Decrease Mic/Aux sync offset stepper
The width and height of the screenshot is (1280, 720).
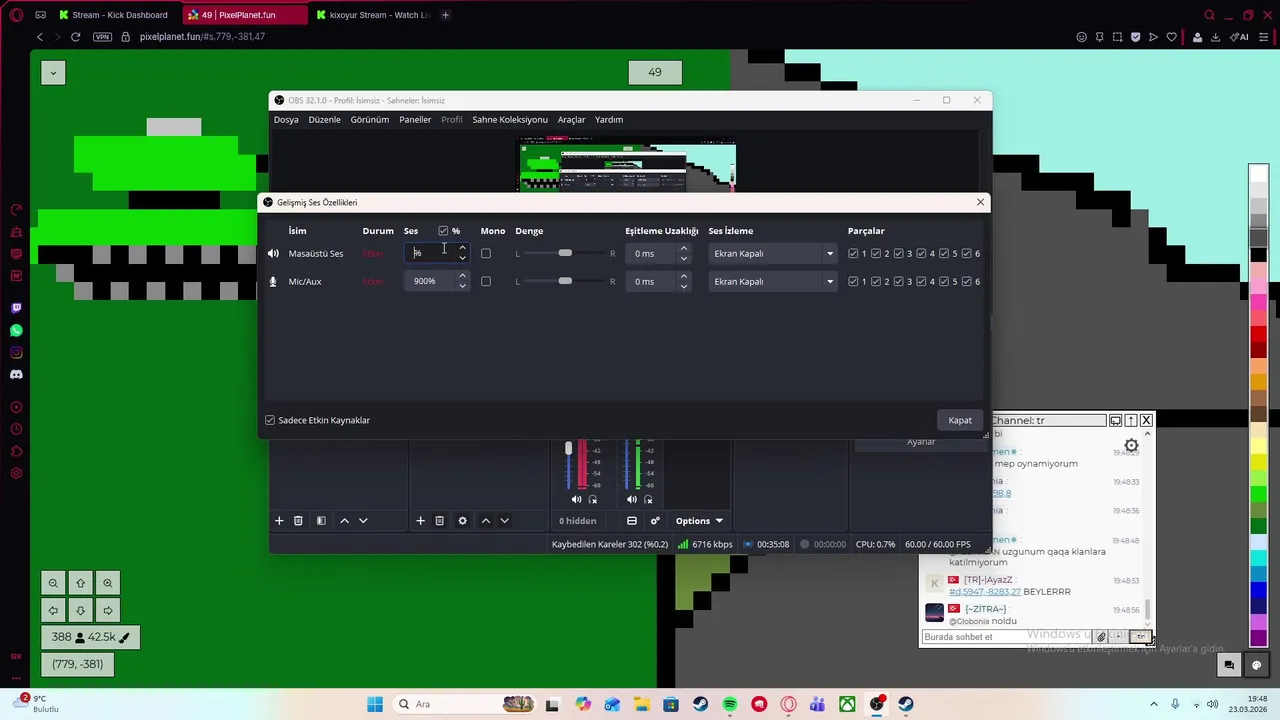[x=684, y=286]
